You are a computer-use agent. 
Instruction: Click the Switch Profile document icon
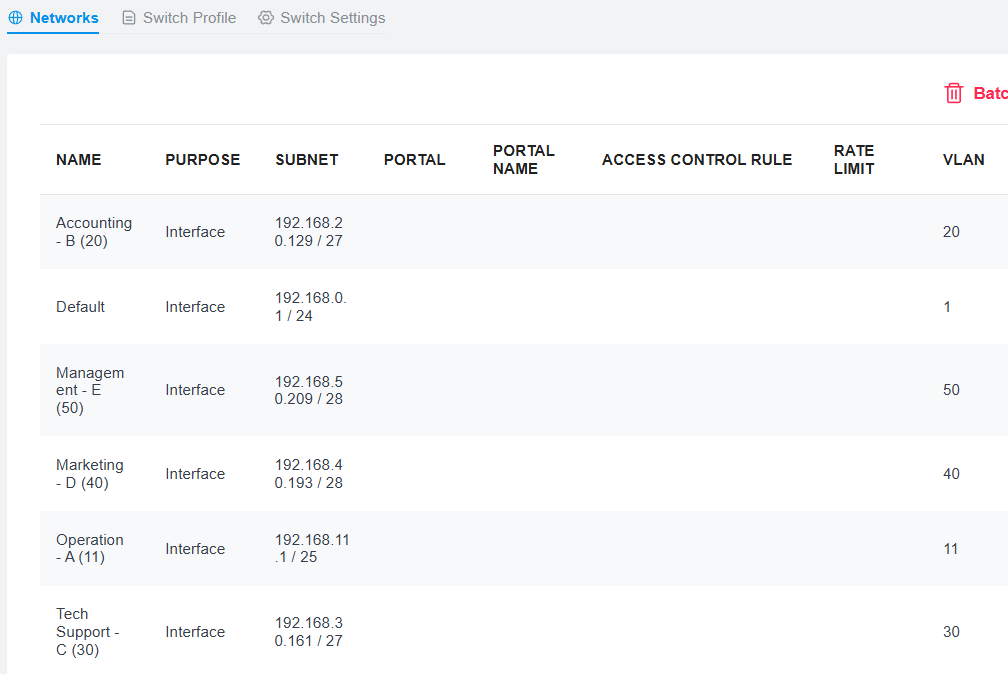coord(129,18)
